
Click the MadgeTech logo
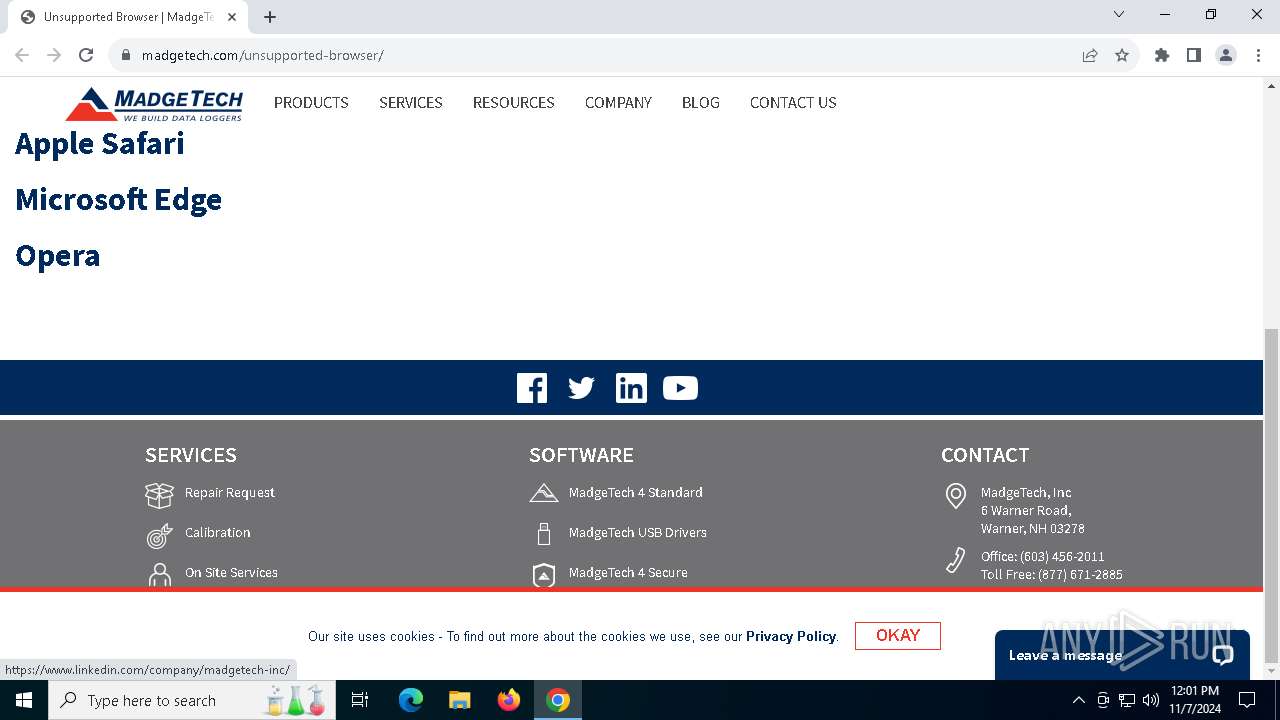click(154, 103)
